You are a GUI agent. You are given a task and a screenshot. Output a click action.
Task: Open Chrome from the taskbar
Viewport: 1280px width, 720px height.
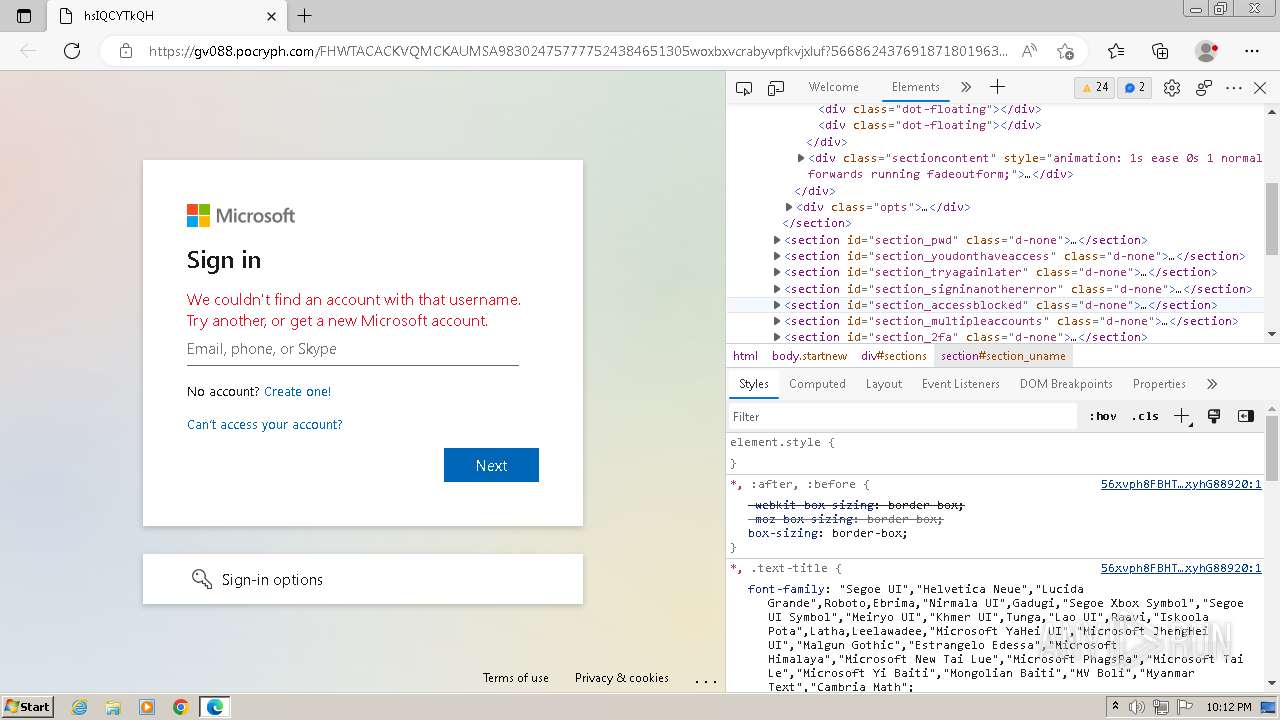[x=181, y=707]
